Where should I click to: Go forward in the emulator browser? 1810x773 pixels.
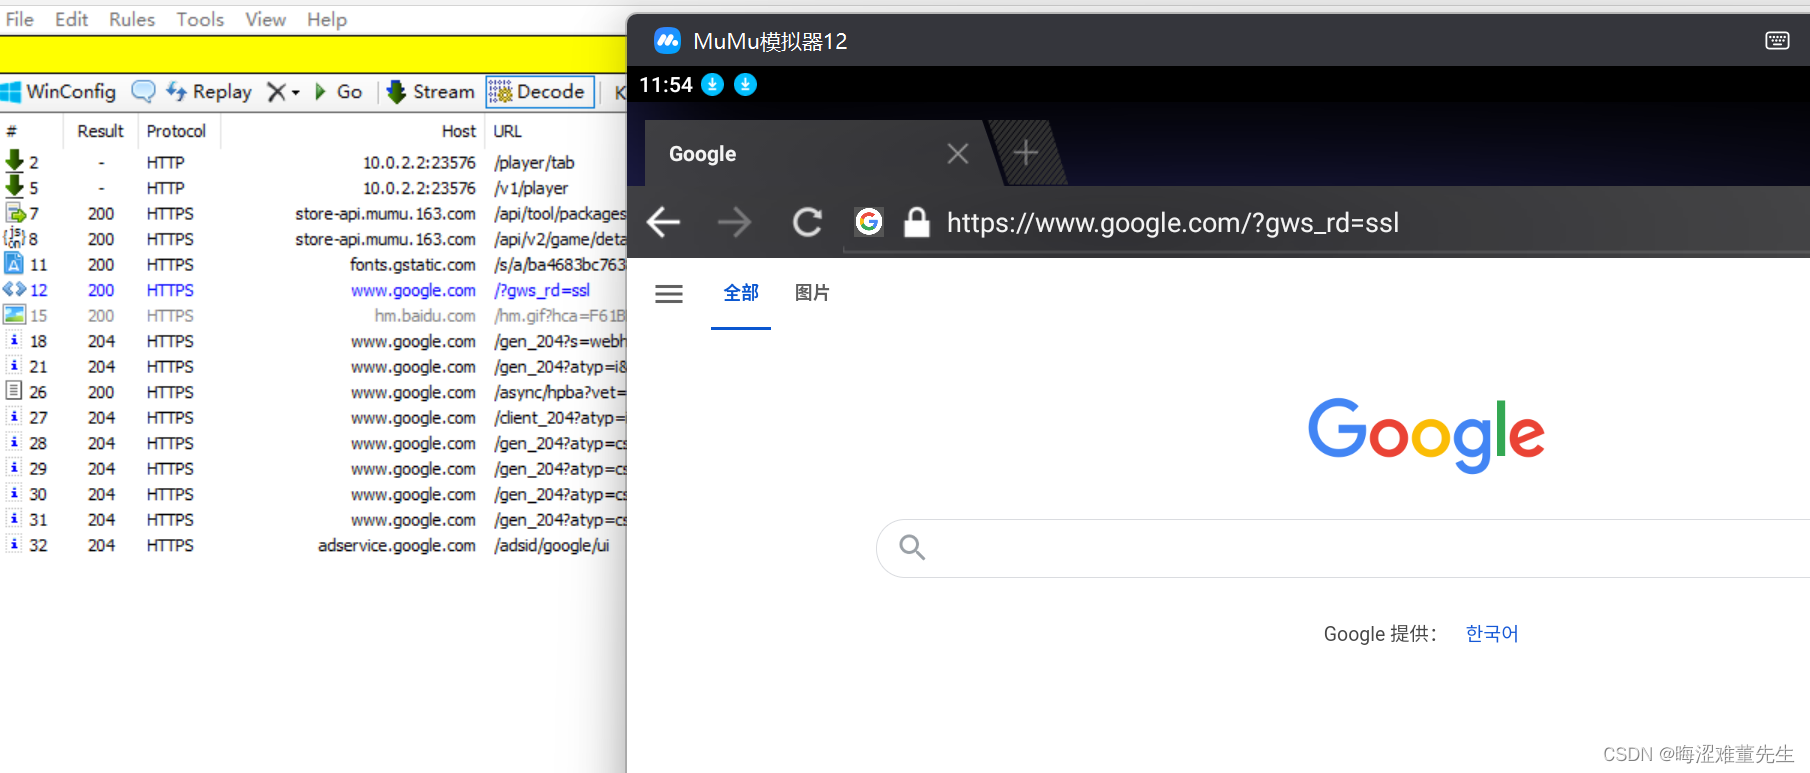click(734, 222)
